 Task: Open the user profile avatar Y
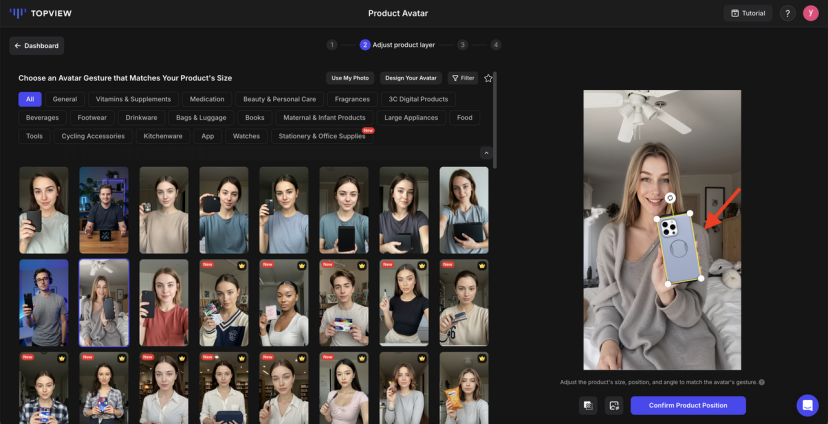pos(811,13)
